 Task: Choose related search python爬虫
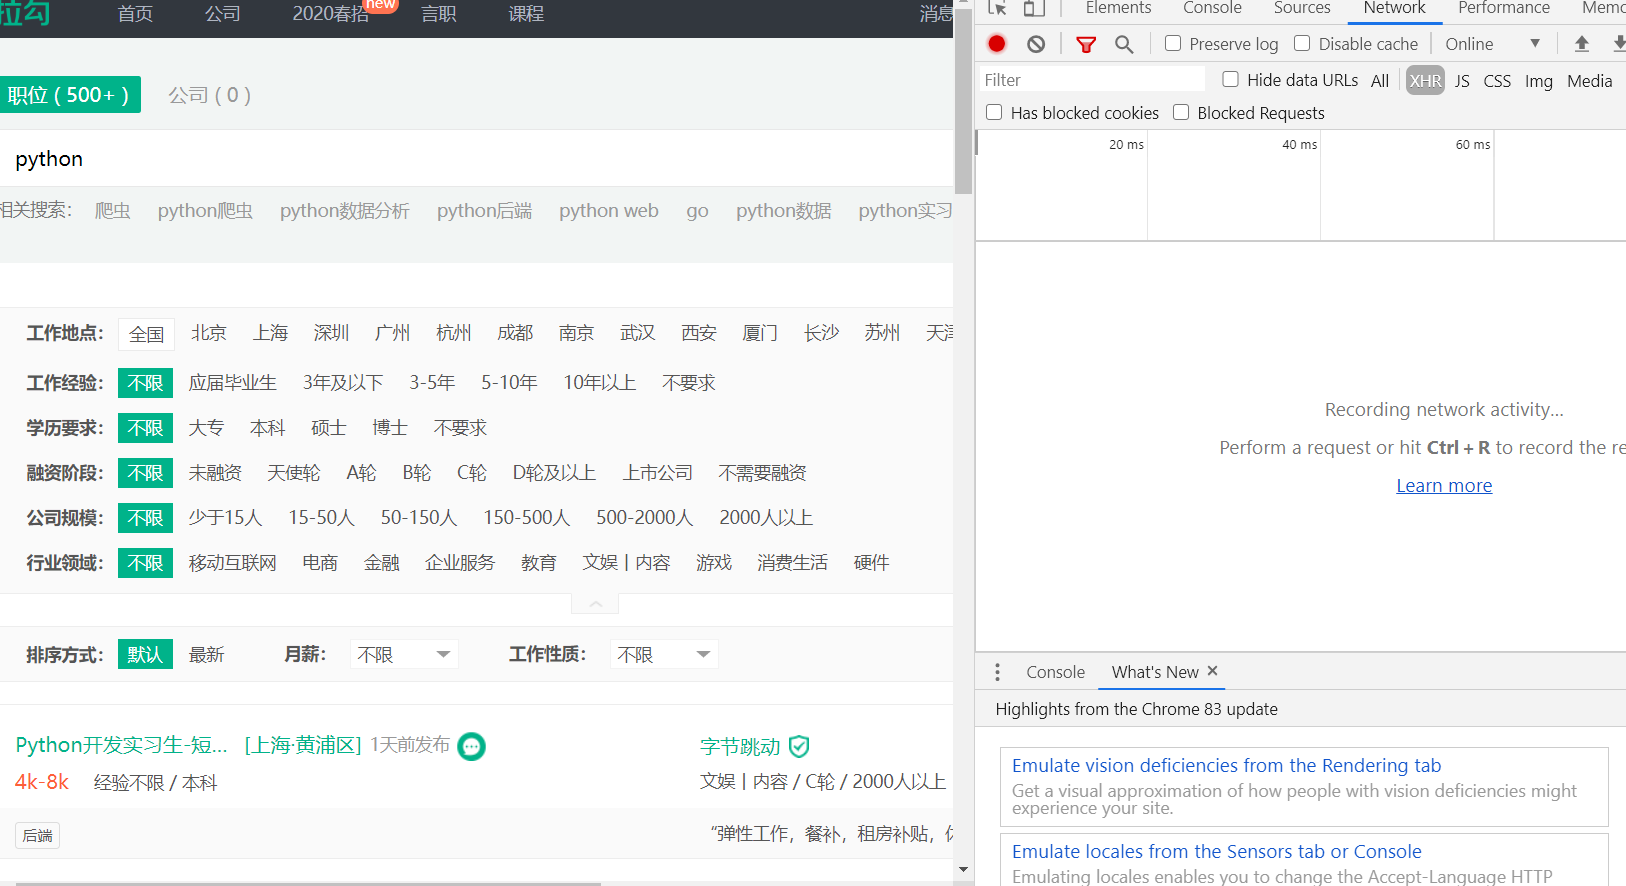tap(205, 211)
